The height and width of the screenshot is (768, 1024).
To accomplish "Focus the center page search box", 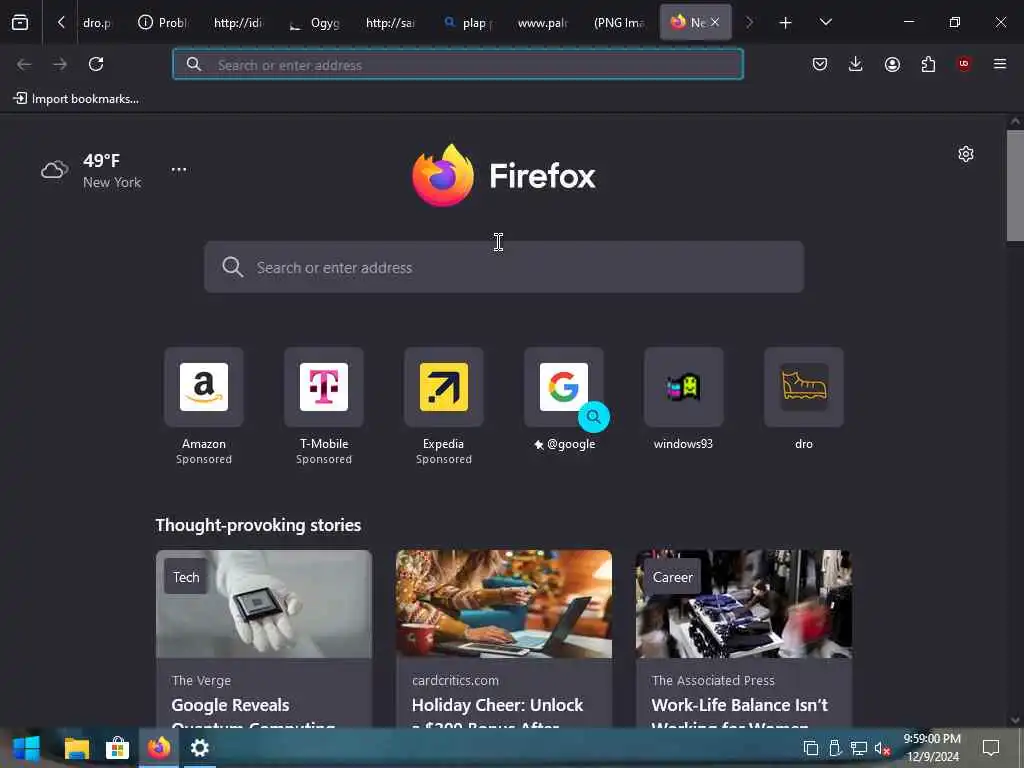I will click(x=504, y=267).
